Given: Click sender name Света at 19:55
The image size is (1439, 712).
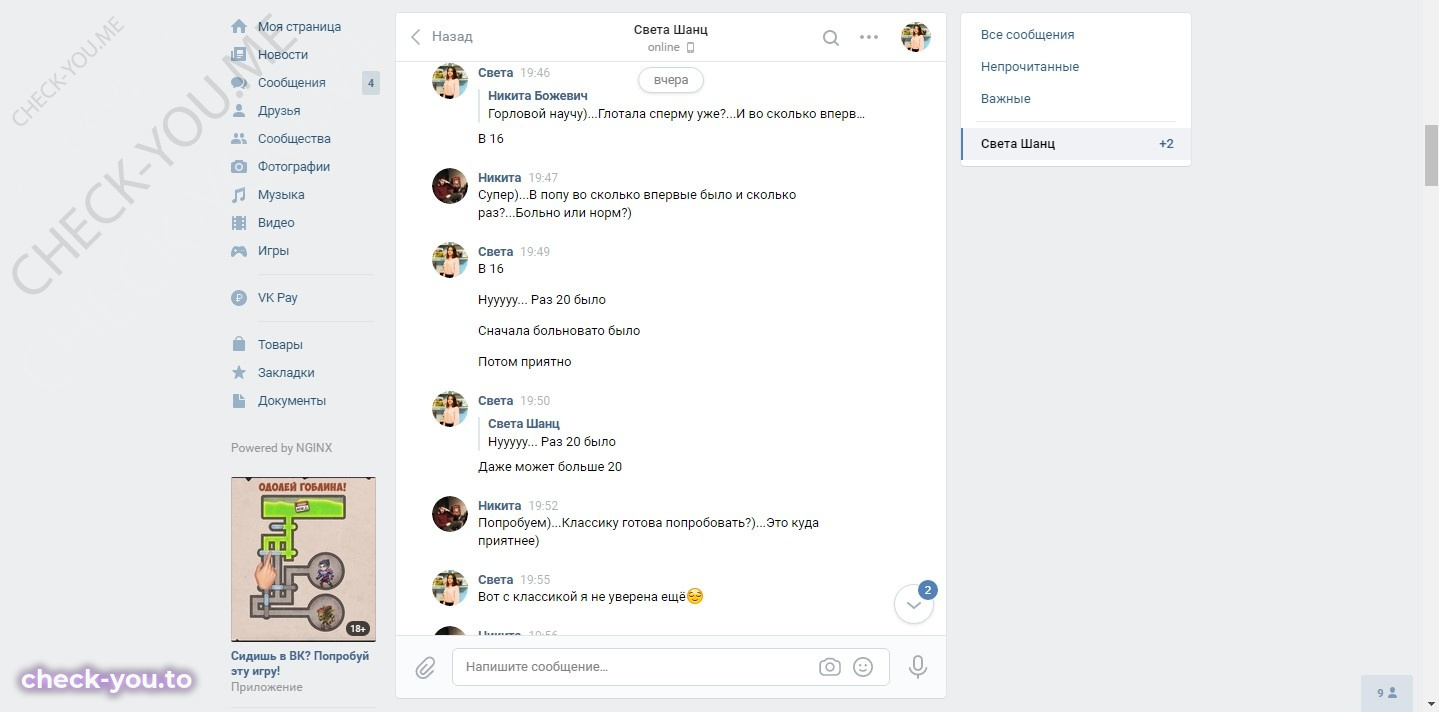Looking at the screenshot, I should click(x=495, y=580).
